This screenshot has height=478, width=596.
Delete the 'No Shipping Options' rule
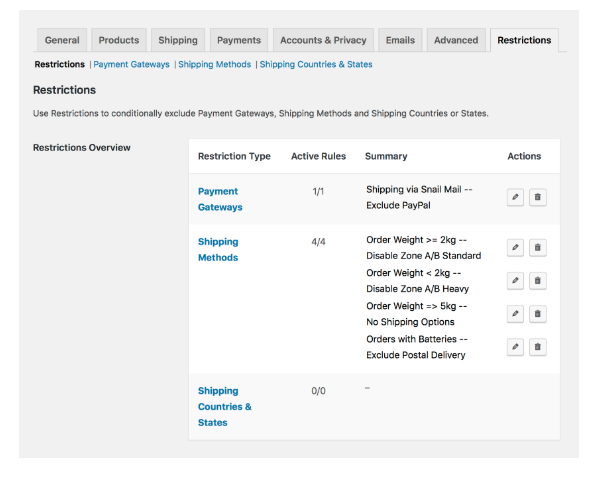[x=537, y=314]
